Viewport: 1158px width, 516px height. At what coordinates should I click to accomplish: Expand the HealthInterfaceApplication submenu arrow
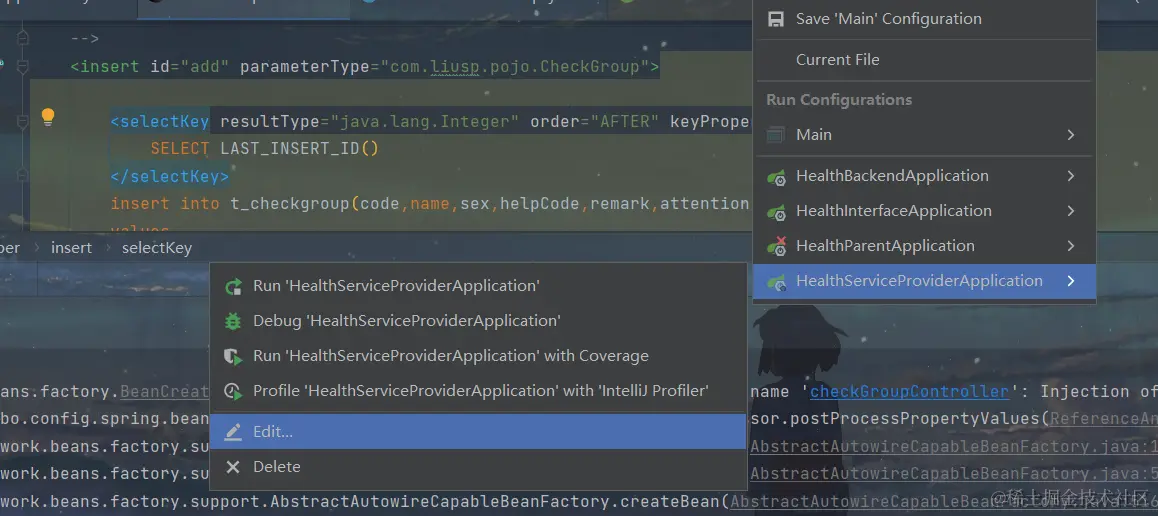(1071, 211)
